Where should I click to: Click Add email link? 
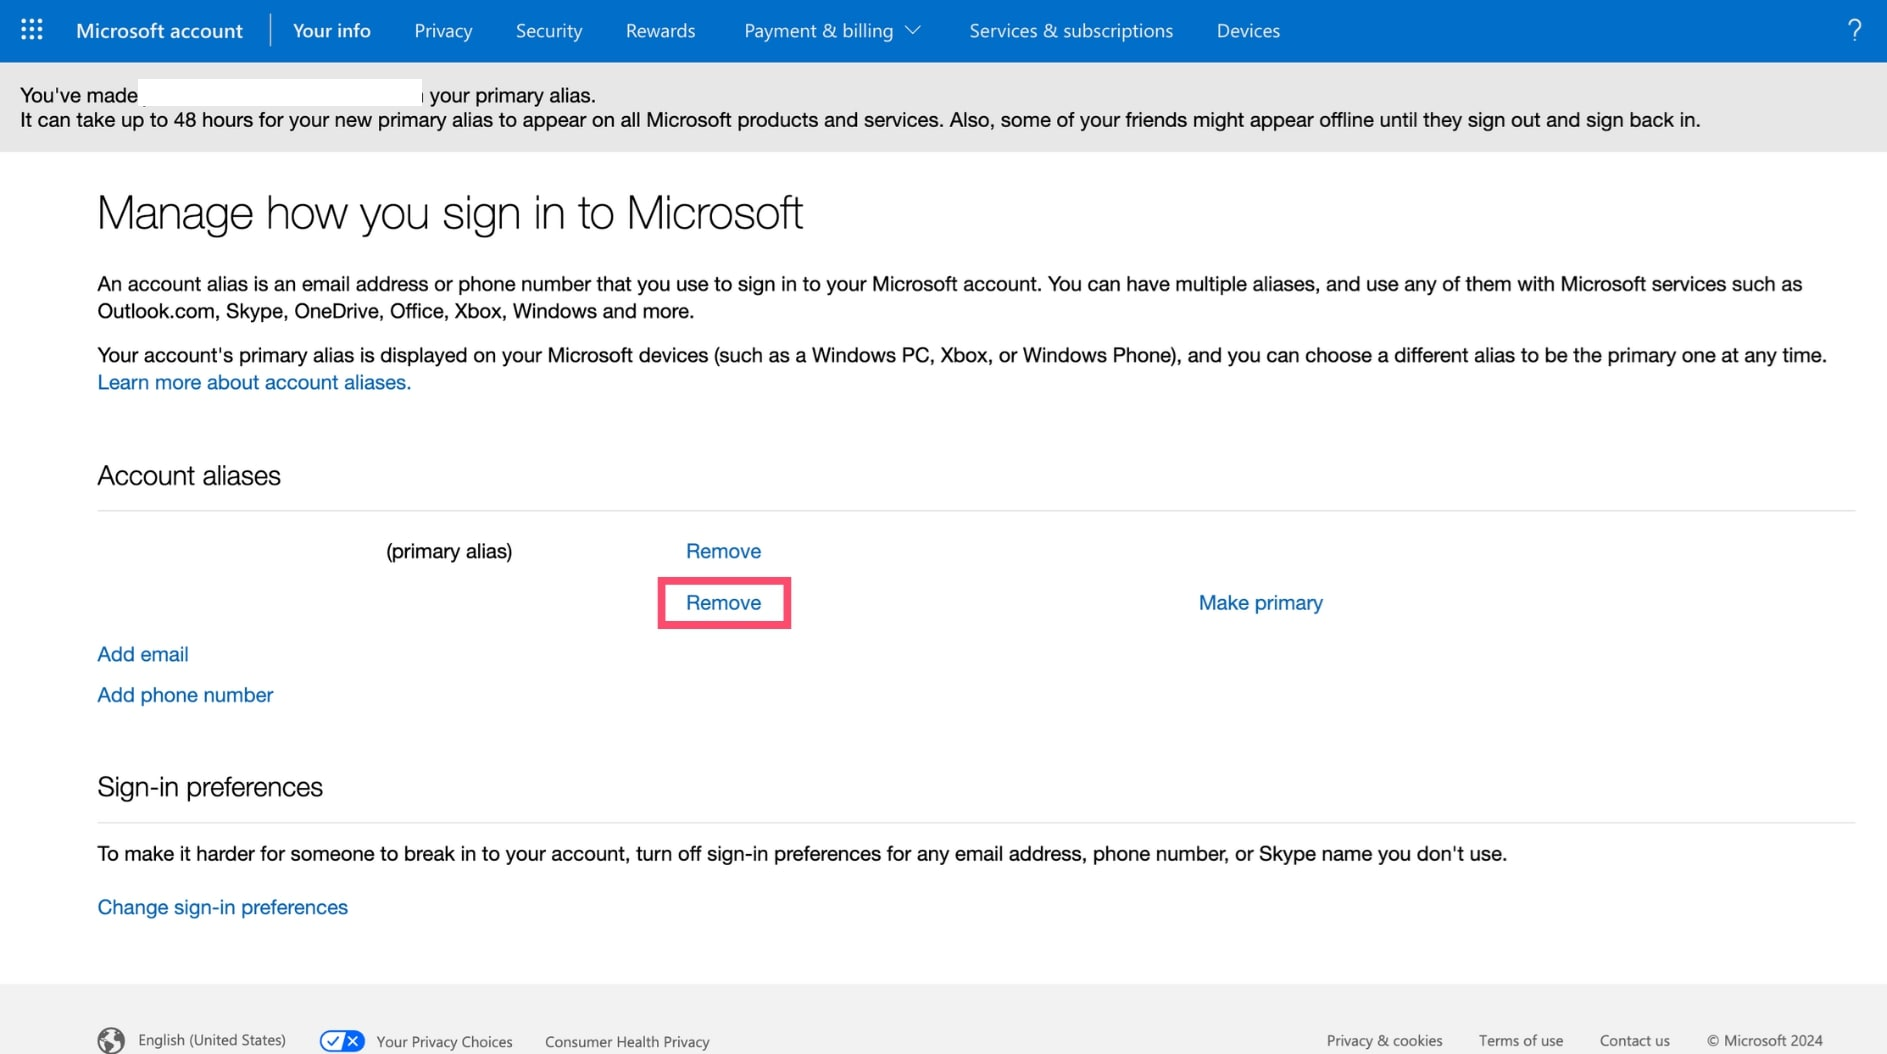143,654
